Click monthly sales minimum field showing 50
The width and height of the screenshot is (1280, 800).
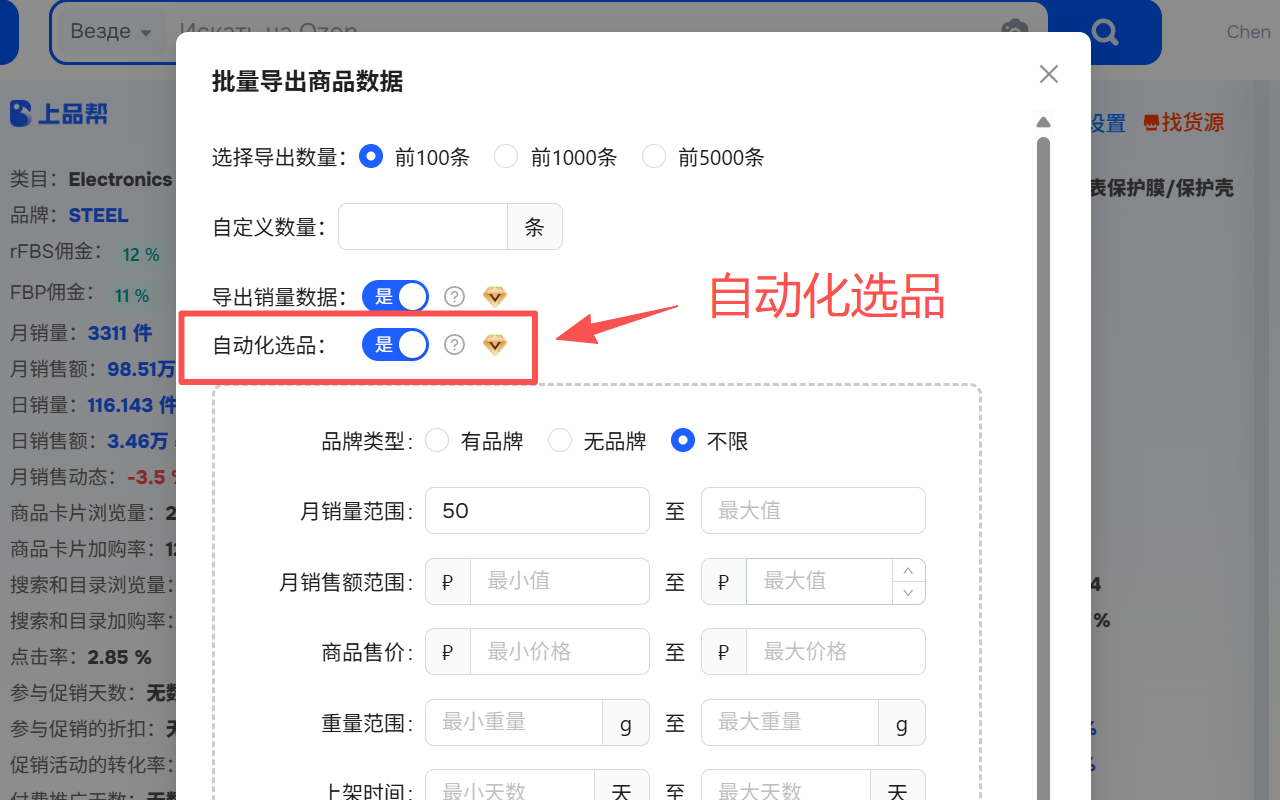[537, 511]
